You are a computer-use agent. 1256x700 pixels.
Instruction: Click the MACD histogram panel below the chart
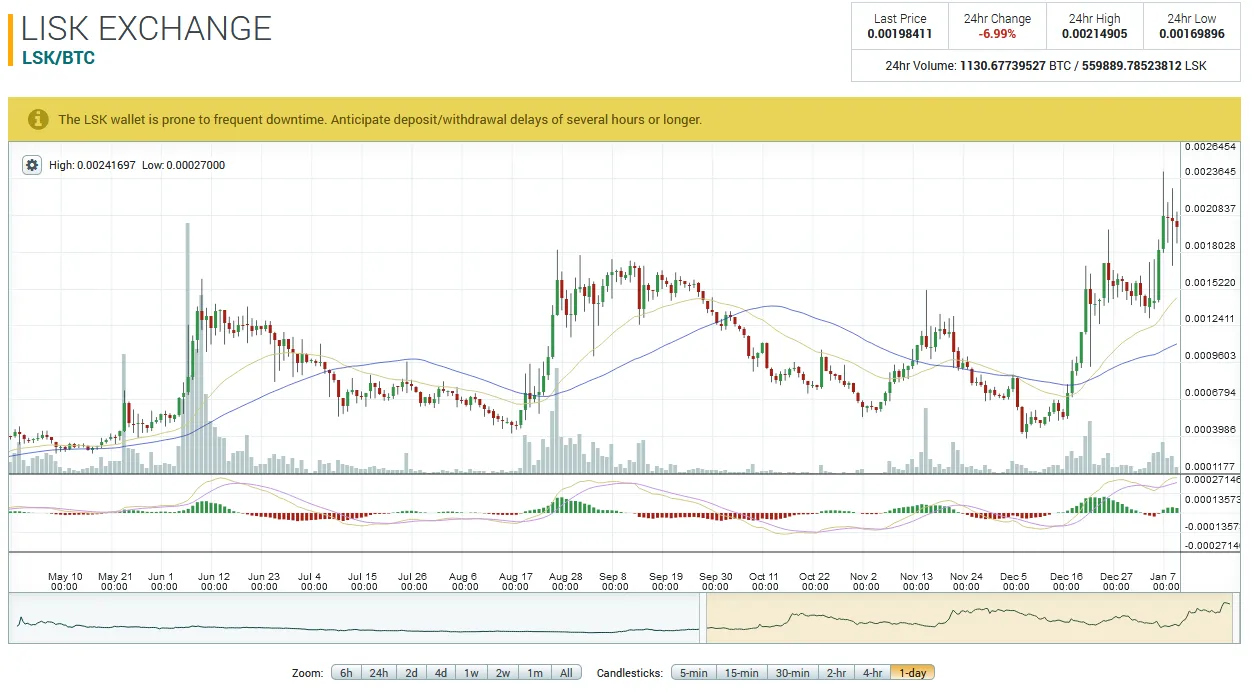pos(595,512)
